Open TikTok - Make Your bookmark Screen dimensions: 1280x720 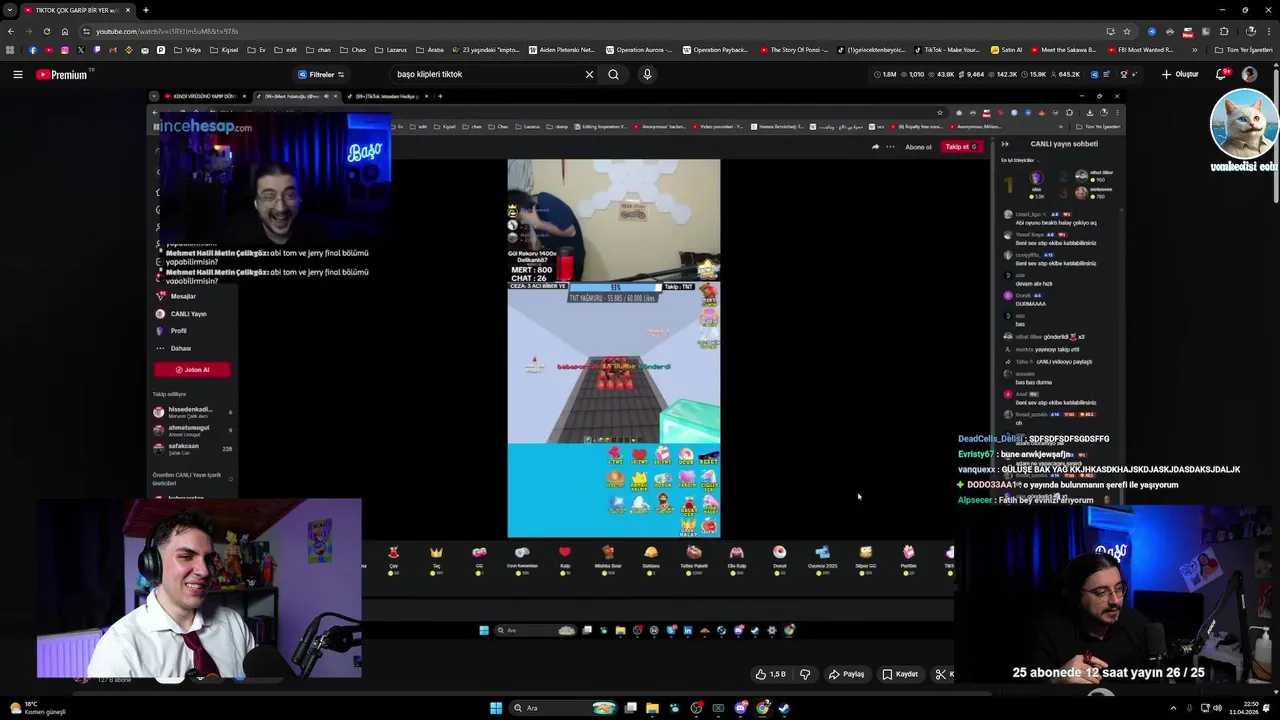pyautogui.click(x=946, y=49)
